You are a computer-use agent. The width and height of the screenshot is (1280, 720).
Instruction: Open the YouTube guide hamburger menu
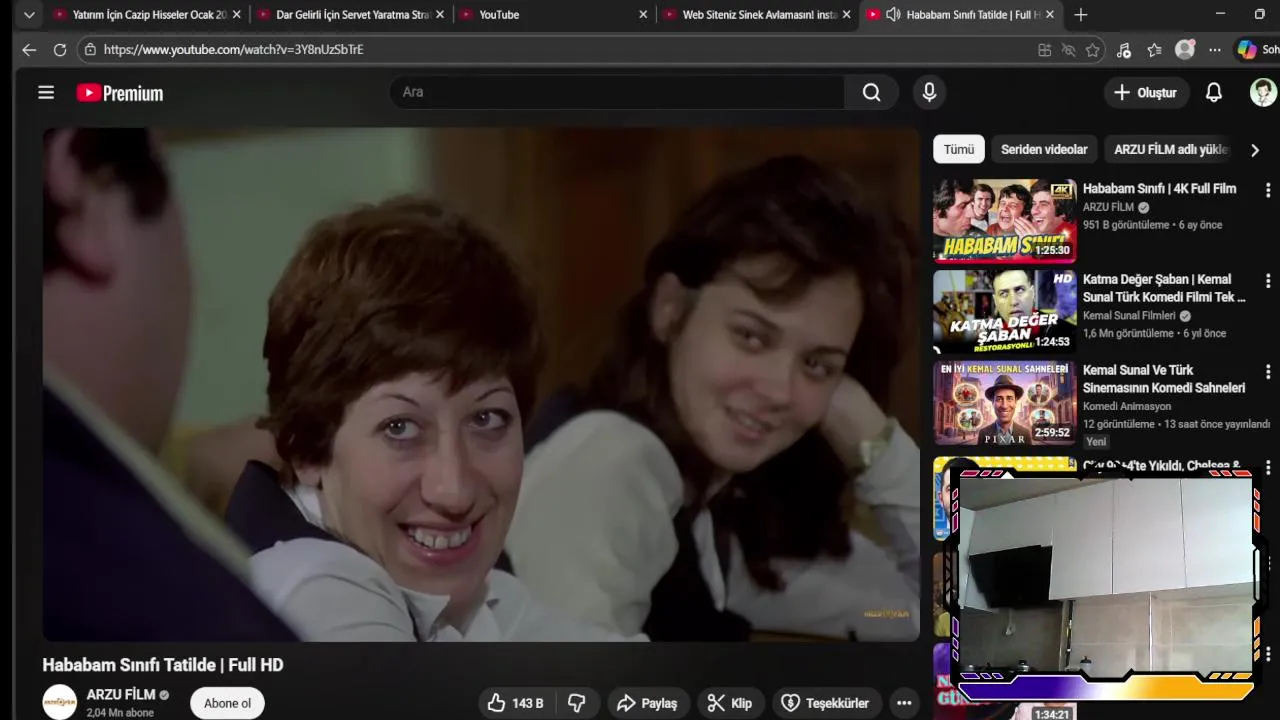tap(46, 93)
